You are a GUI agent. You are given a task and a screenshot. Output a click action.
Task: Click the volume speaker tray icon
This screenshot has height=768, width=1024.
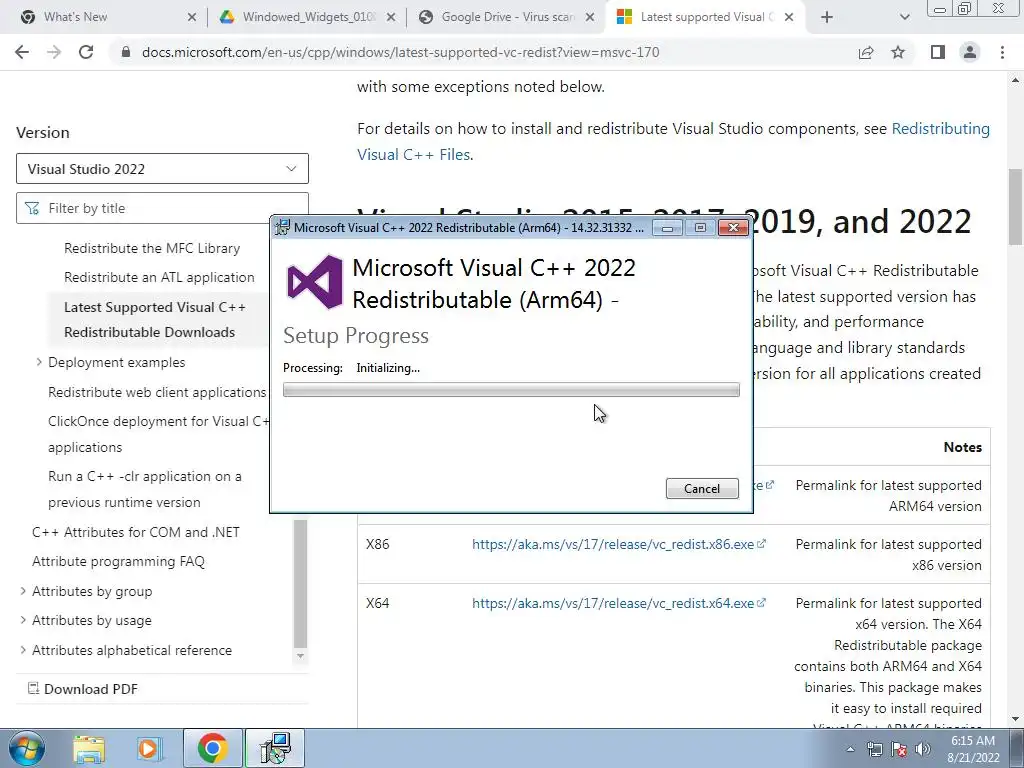point(923,749)
